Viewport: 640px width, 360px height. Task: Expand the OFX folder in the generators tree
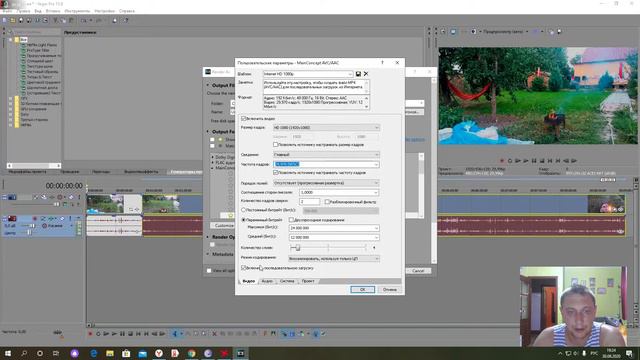[11, 98]
